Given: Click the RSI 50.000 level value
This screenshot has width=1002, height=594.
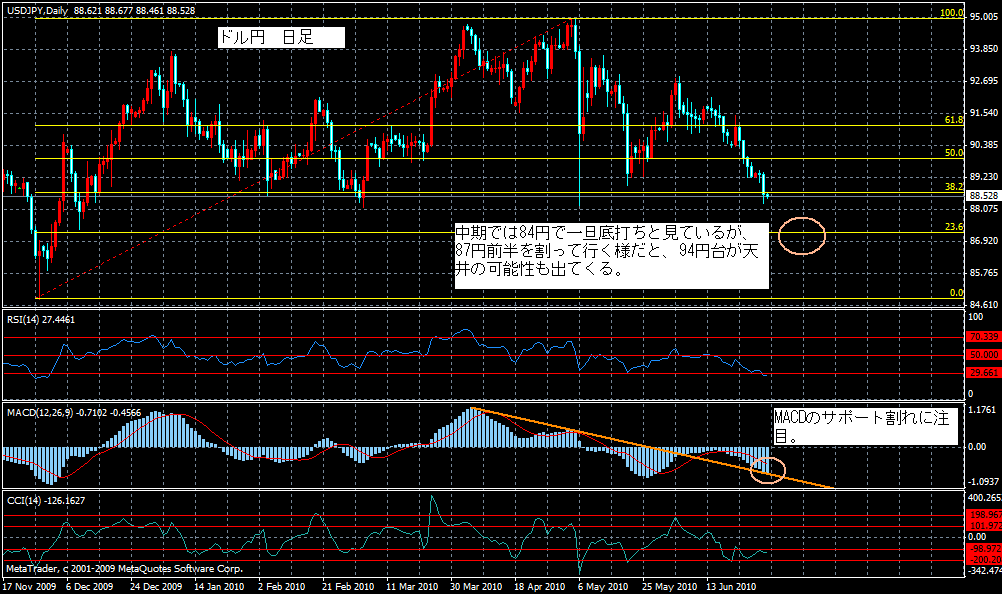Looking at the screenshot, I should click(x=984, y=354).
